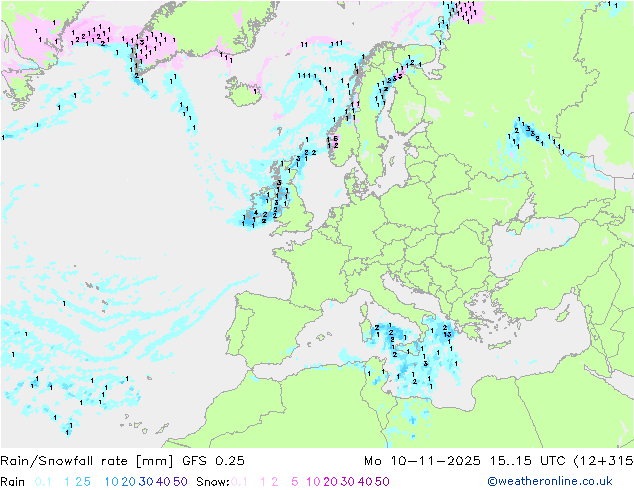Open the weatheronline.co.uk copyright link
This screenshot has width=634, height=490.
point(550,481)
